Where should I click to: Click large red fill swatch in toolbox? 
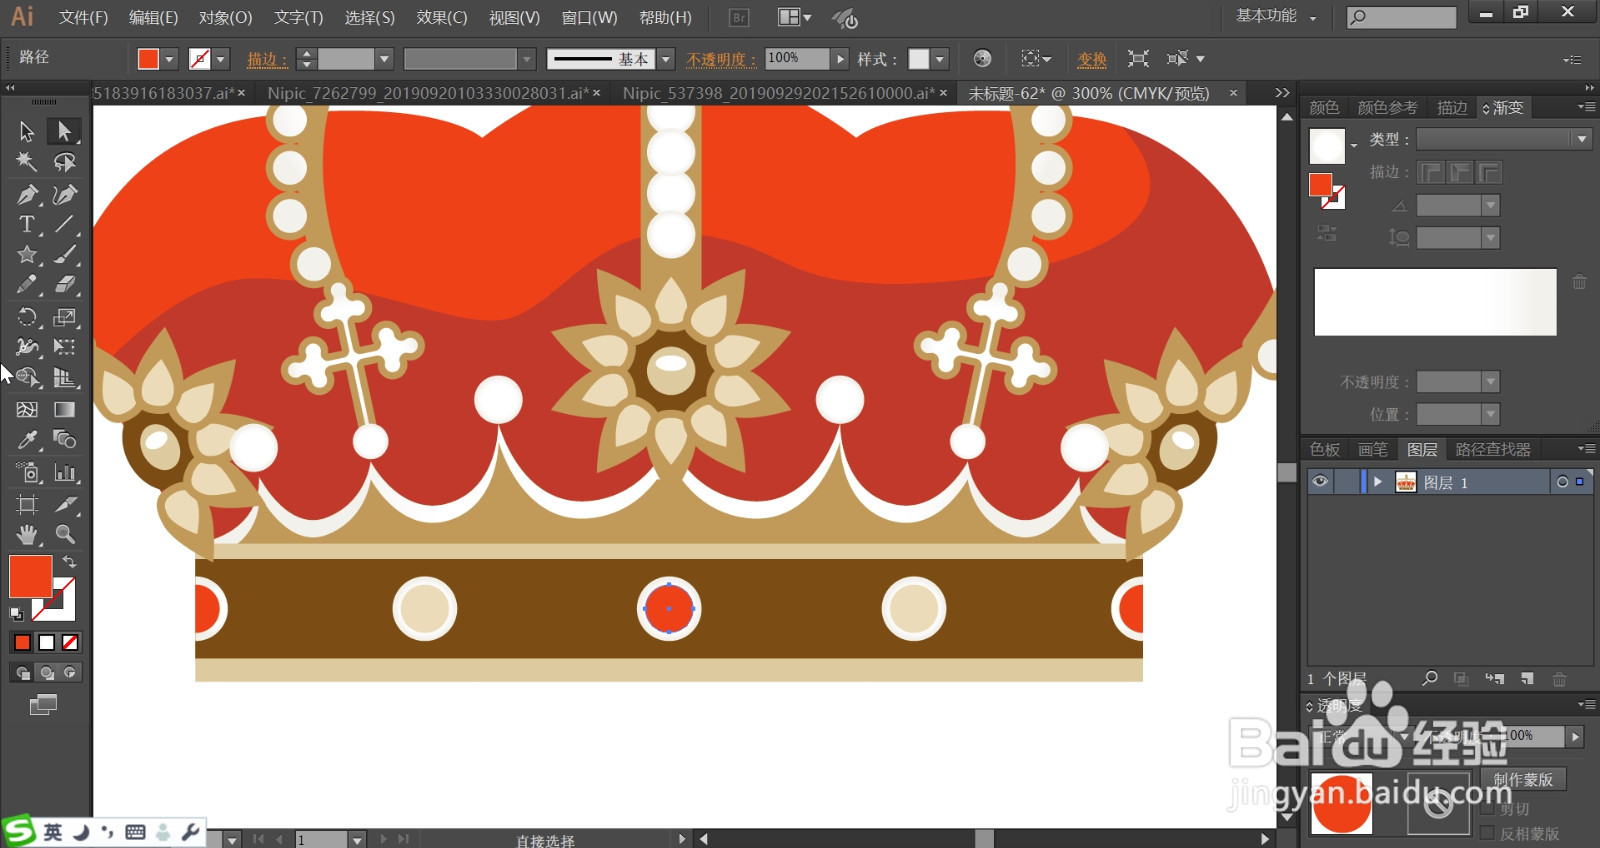[x=30, y=576]
